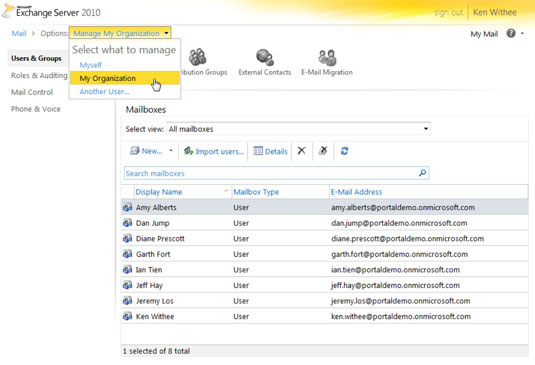Image resolution: width=535 pixels, height=365 pixels.
Task: Select the Jeremy Los name cell
Action: pyautogui.click(x=155, y=301)
